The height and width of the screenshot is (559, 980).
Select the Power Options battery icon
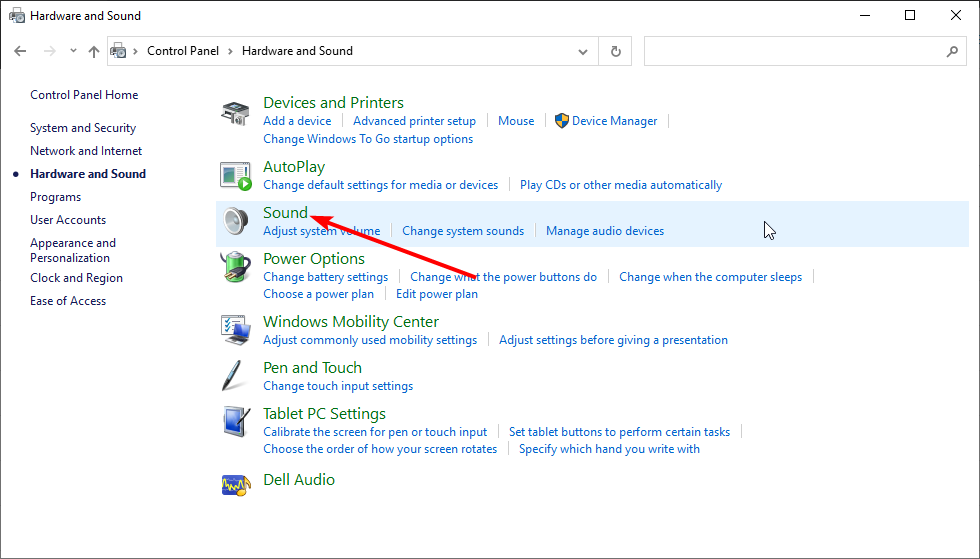coord(235,268)
